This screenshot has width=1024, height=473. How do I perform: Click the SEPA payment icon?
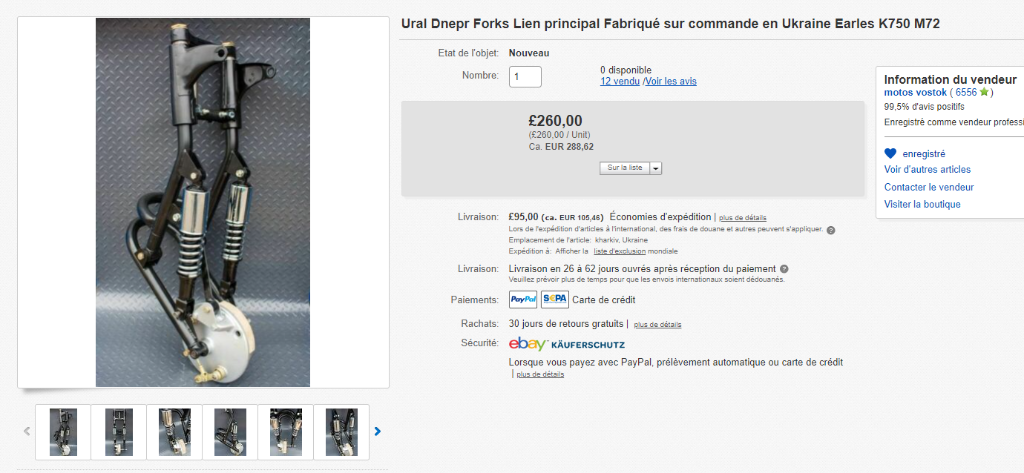pyautogui.click(x=554, y=299)
